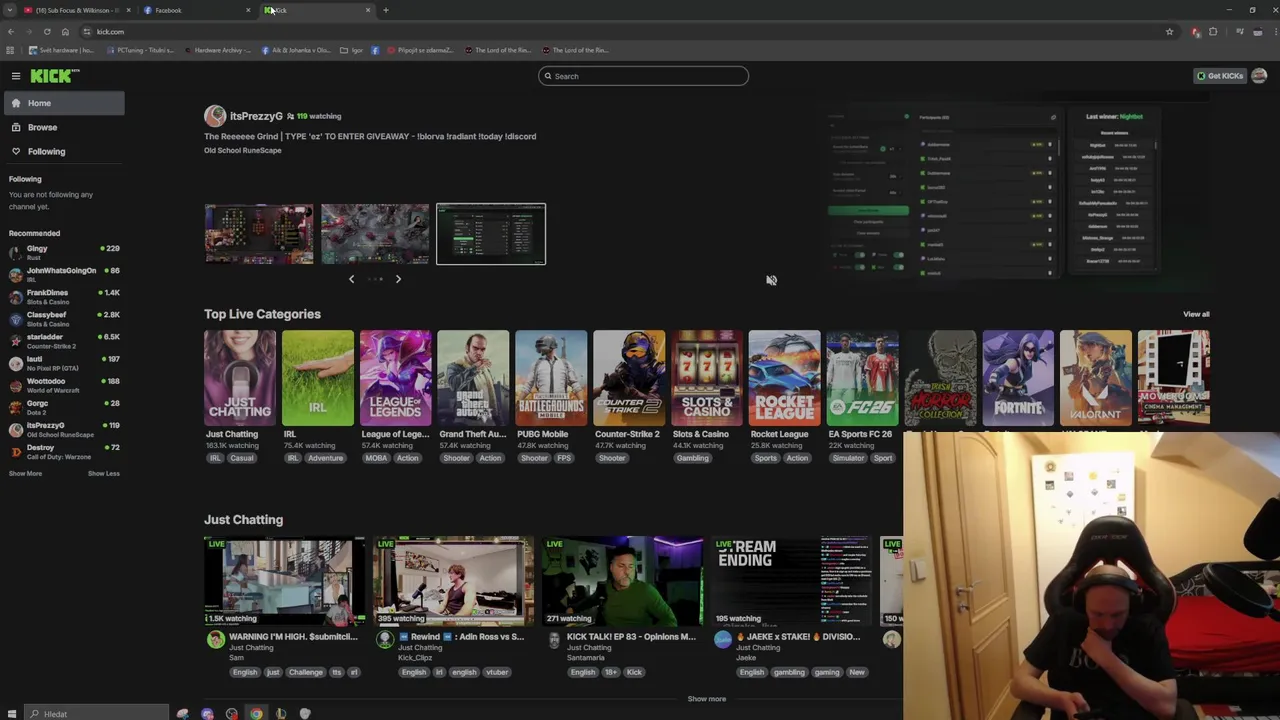Open the PCTuning bookmark
This screenshot has height=720, width=1280.
[143, 50]
